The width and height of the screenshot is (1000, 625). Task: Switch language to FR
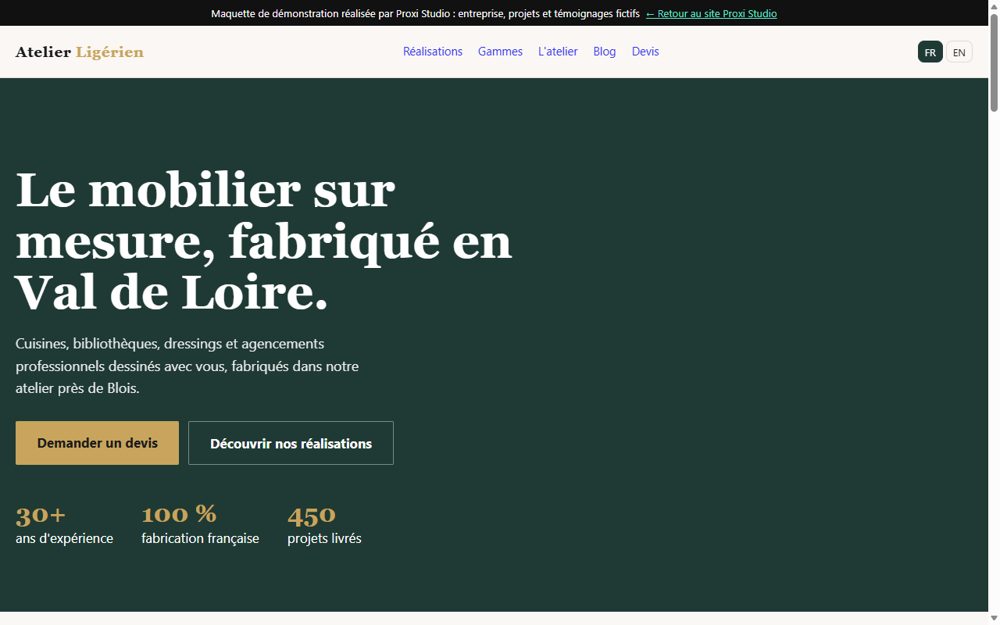click(x=930, y=52)
